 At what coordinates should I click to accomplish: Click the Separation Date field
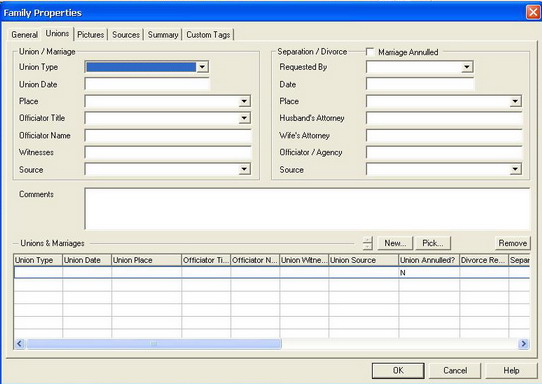420,84
